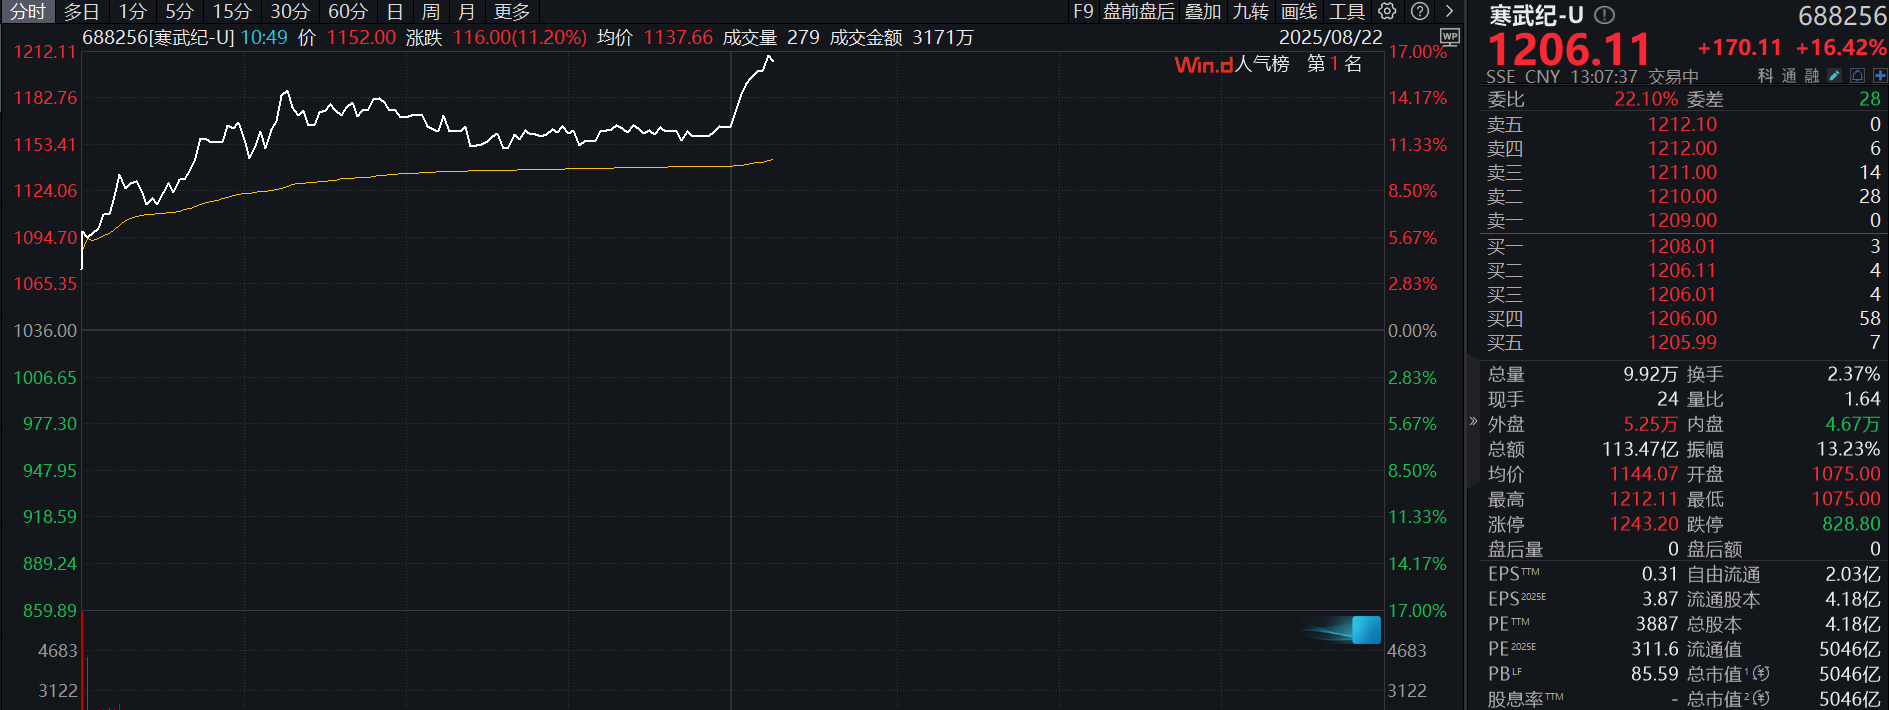The image size is (1889, 710).
Task: Click the 买三 price 1206.01
Action: [x=1682, y=294]
